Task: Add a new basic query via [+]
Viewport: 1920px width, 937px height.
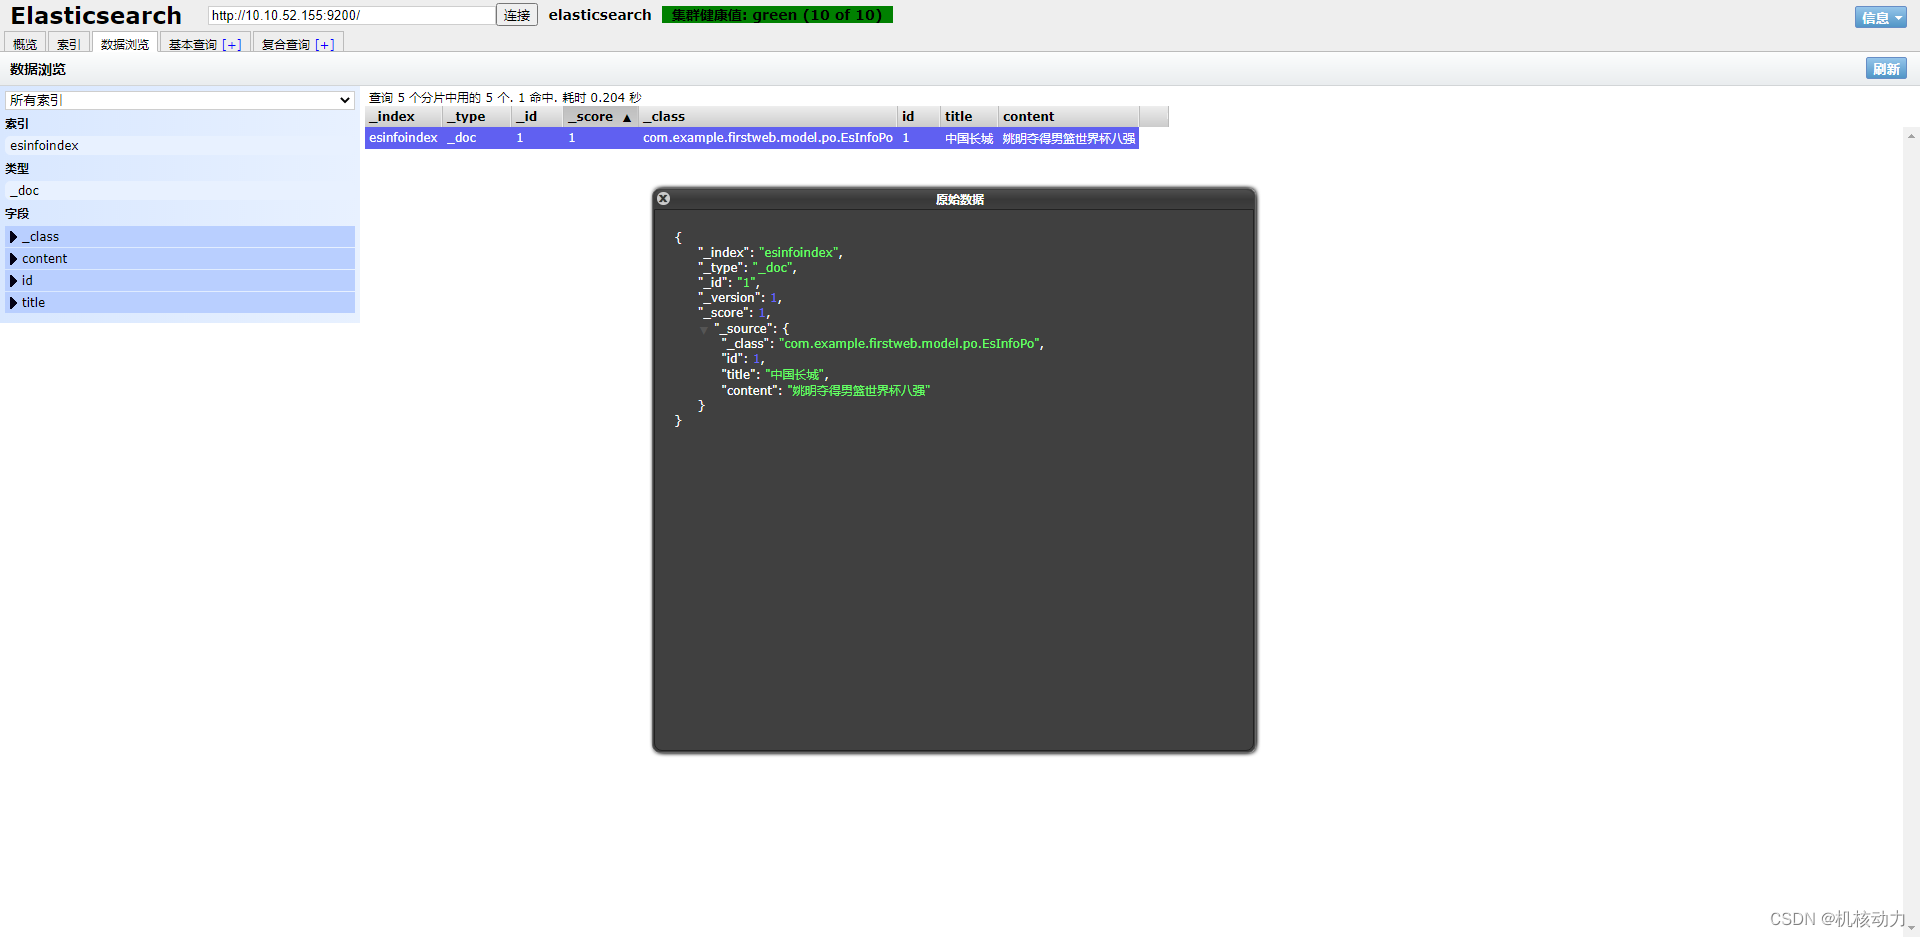Action: click(x=232, y=45)
